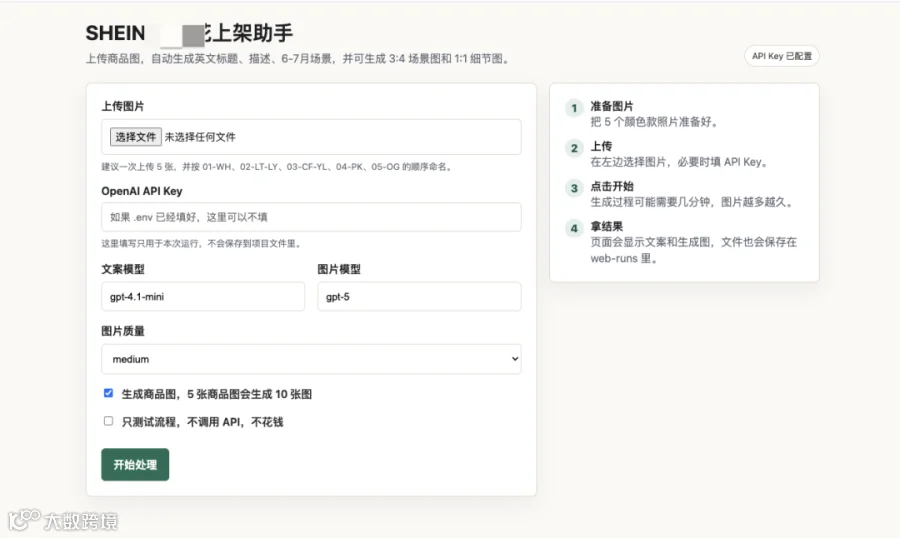Click the 生成商品图 checkbox label text
Image resolution: width=900 pixels, height=538 pixels.
pos(216,394)
